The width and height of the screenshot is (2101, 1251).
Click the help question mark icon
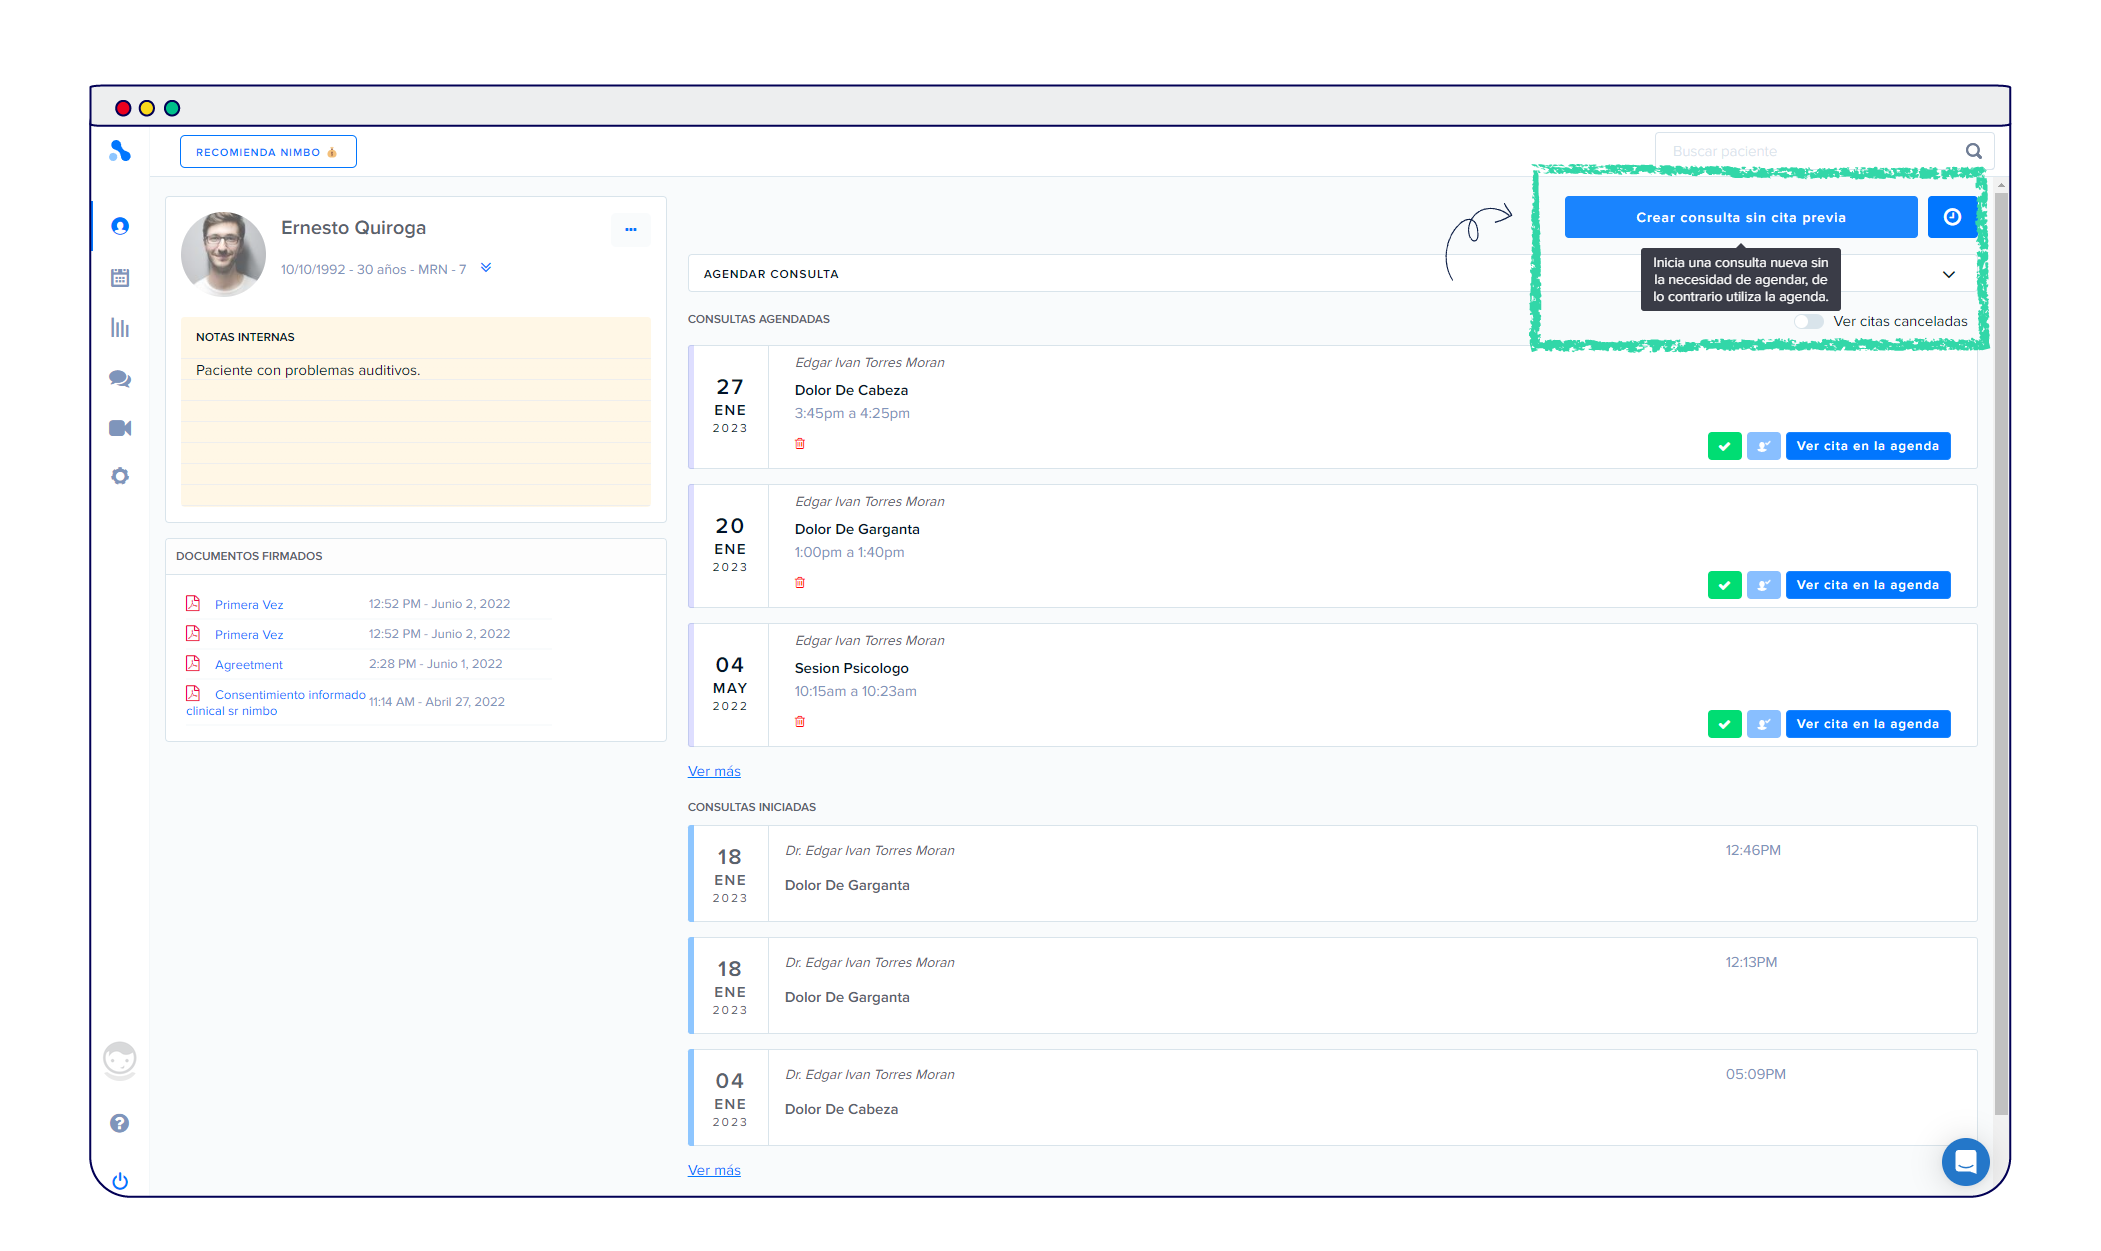pyautogui.click(x=120, y=1123)
